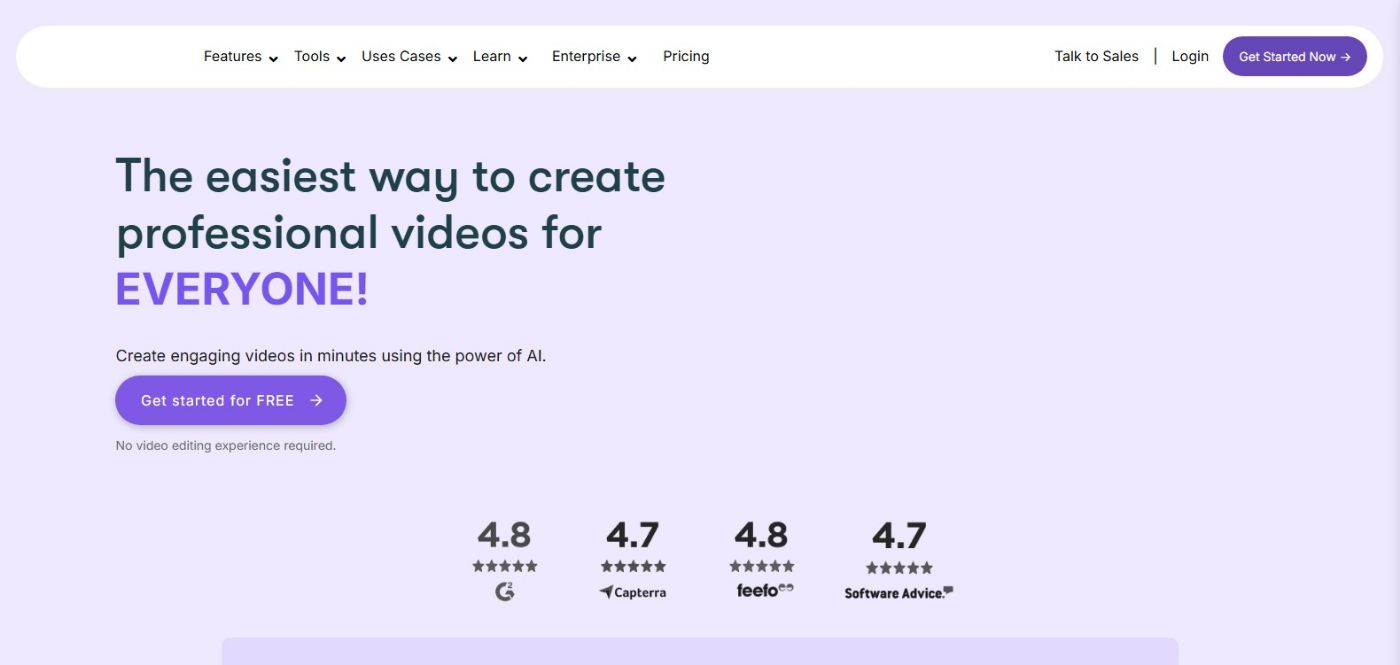Click the Capterra logo

tap(632, 592)
